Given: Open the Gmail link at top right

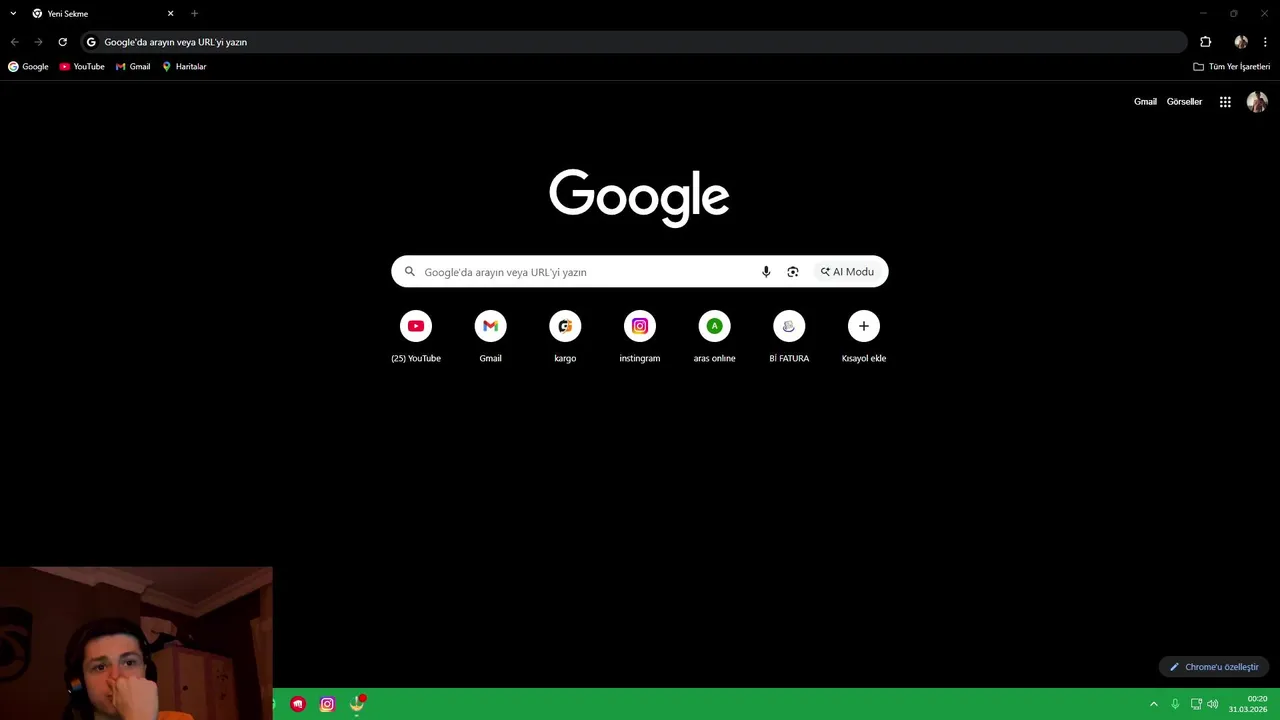Looking at the screenshot, I should coord(1145,102).
